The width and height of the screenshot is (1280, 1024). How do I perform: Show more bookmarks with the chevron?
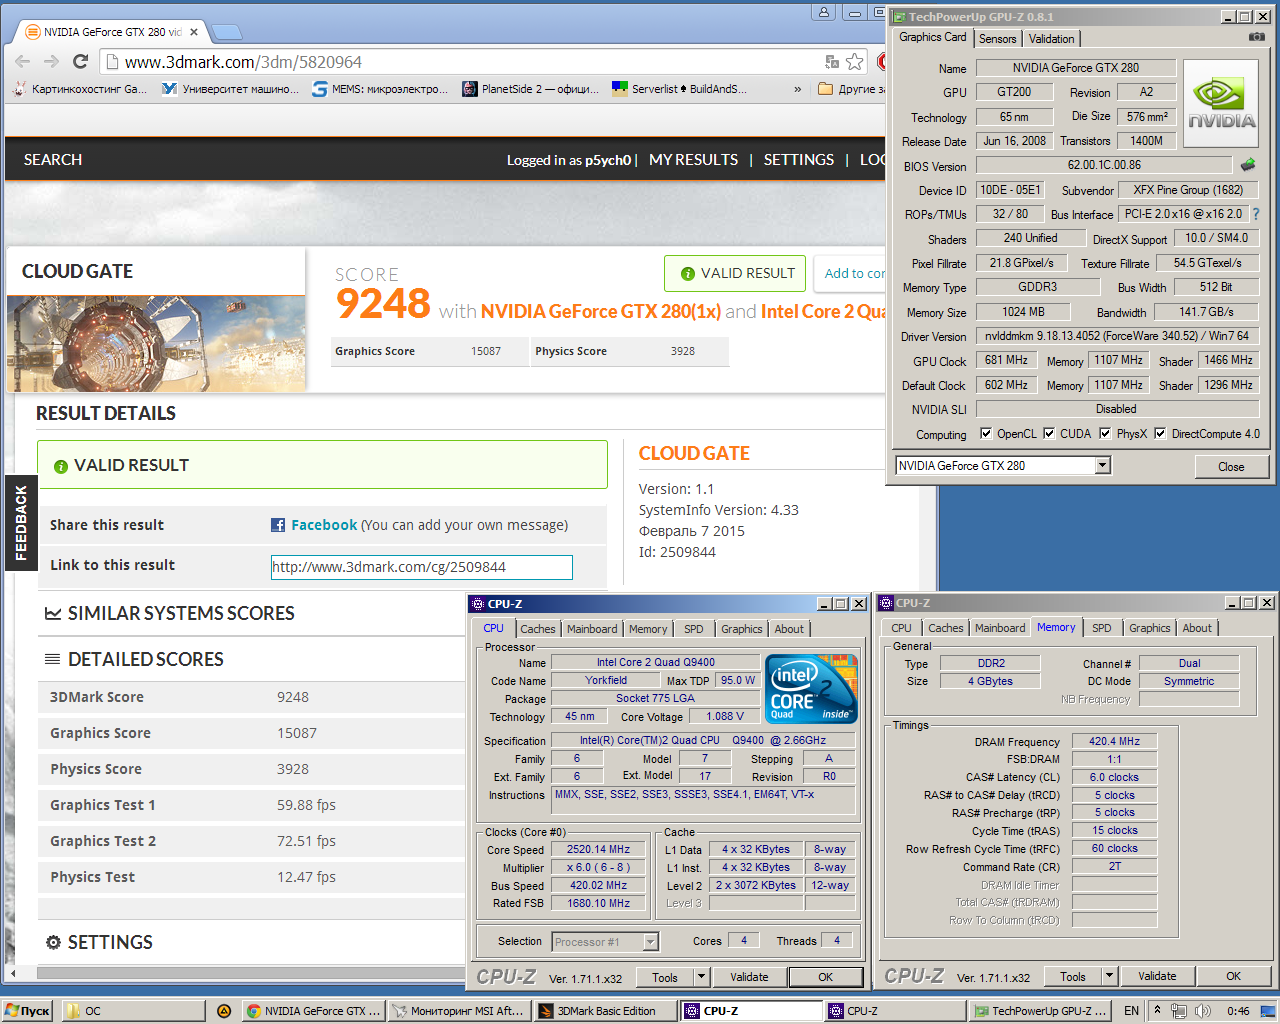[797, 89]
